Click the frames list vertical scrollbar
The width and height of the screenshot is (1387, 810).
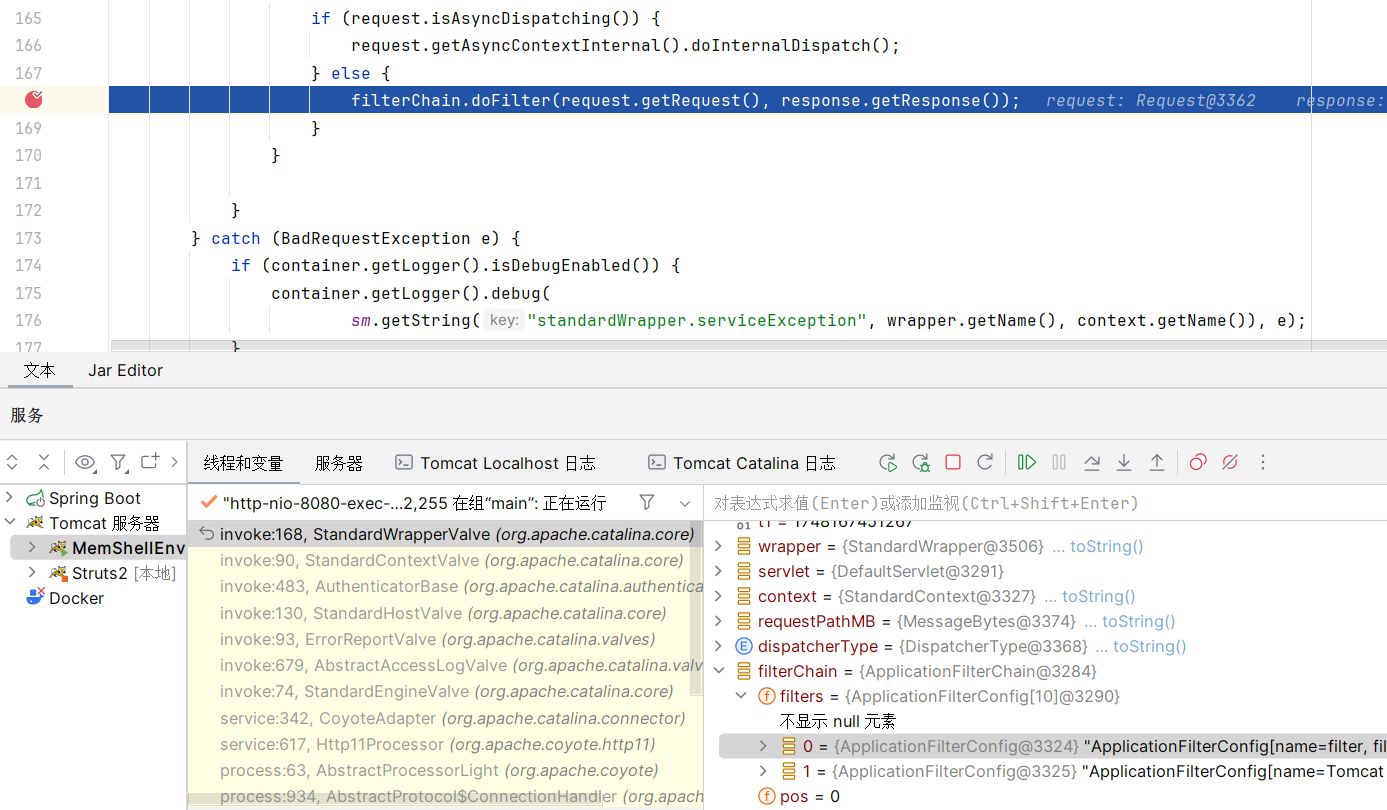pyautogui.click(x=697, y=610)
